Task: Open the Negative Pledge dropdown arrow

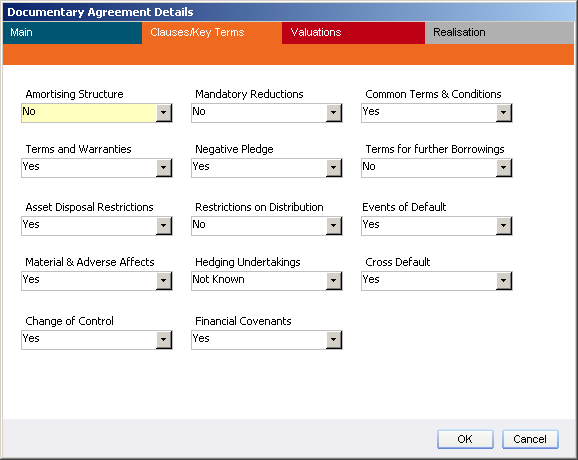Action: 334,168
